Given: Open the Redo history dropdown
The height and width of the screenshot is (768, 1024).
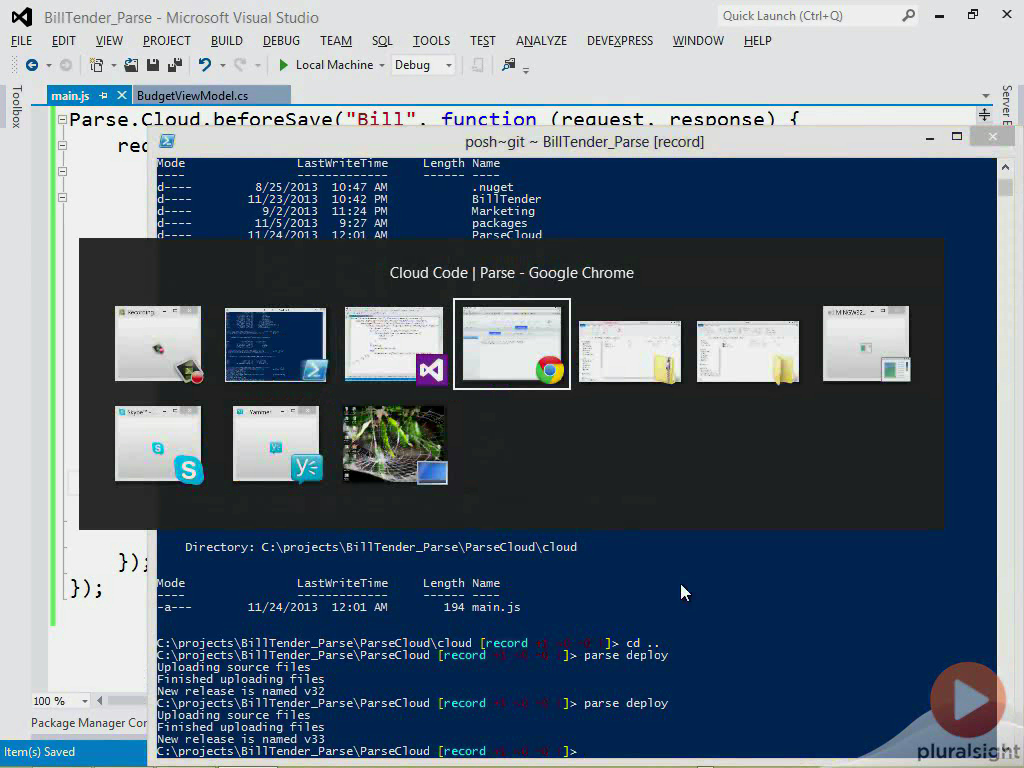Looking at the screenshot, I should [x=258, y=65].
